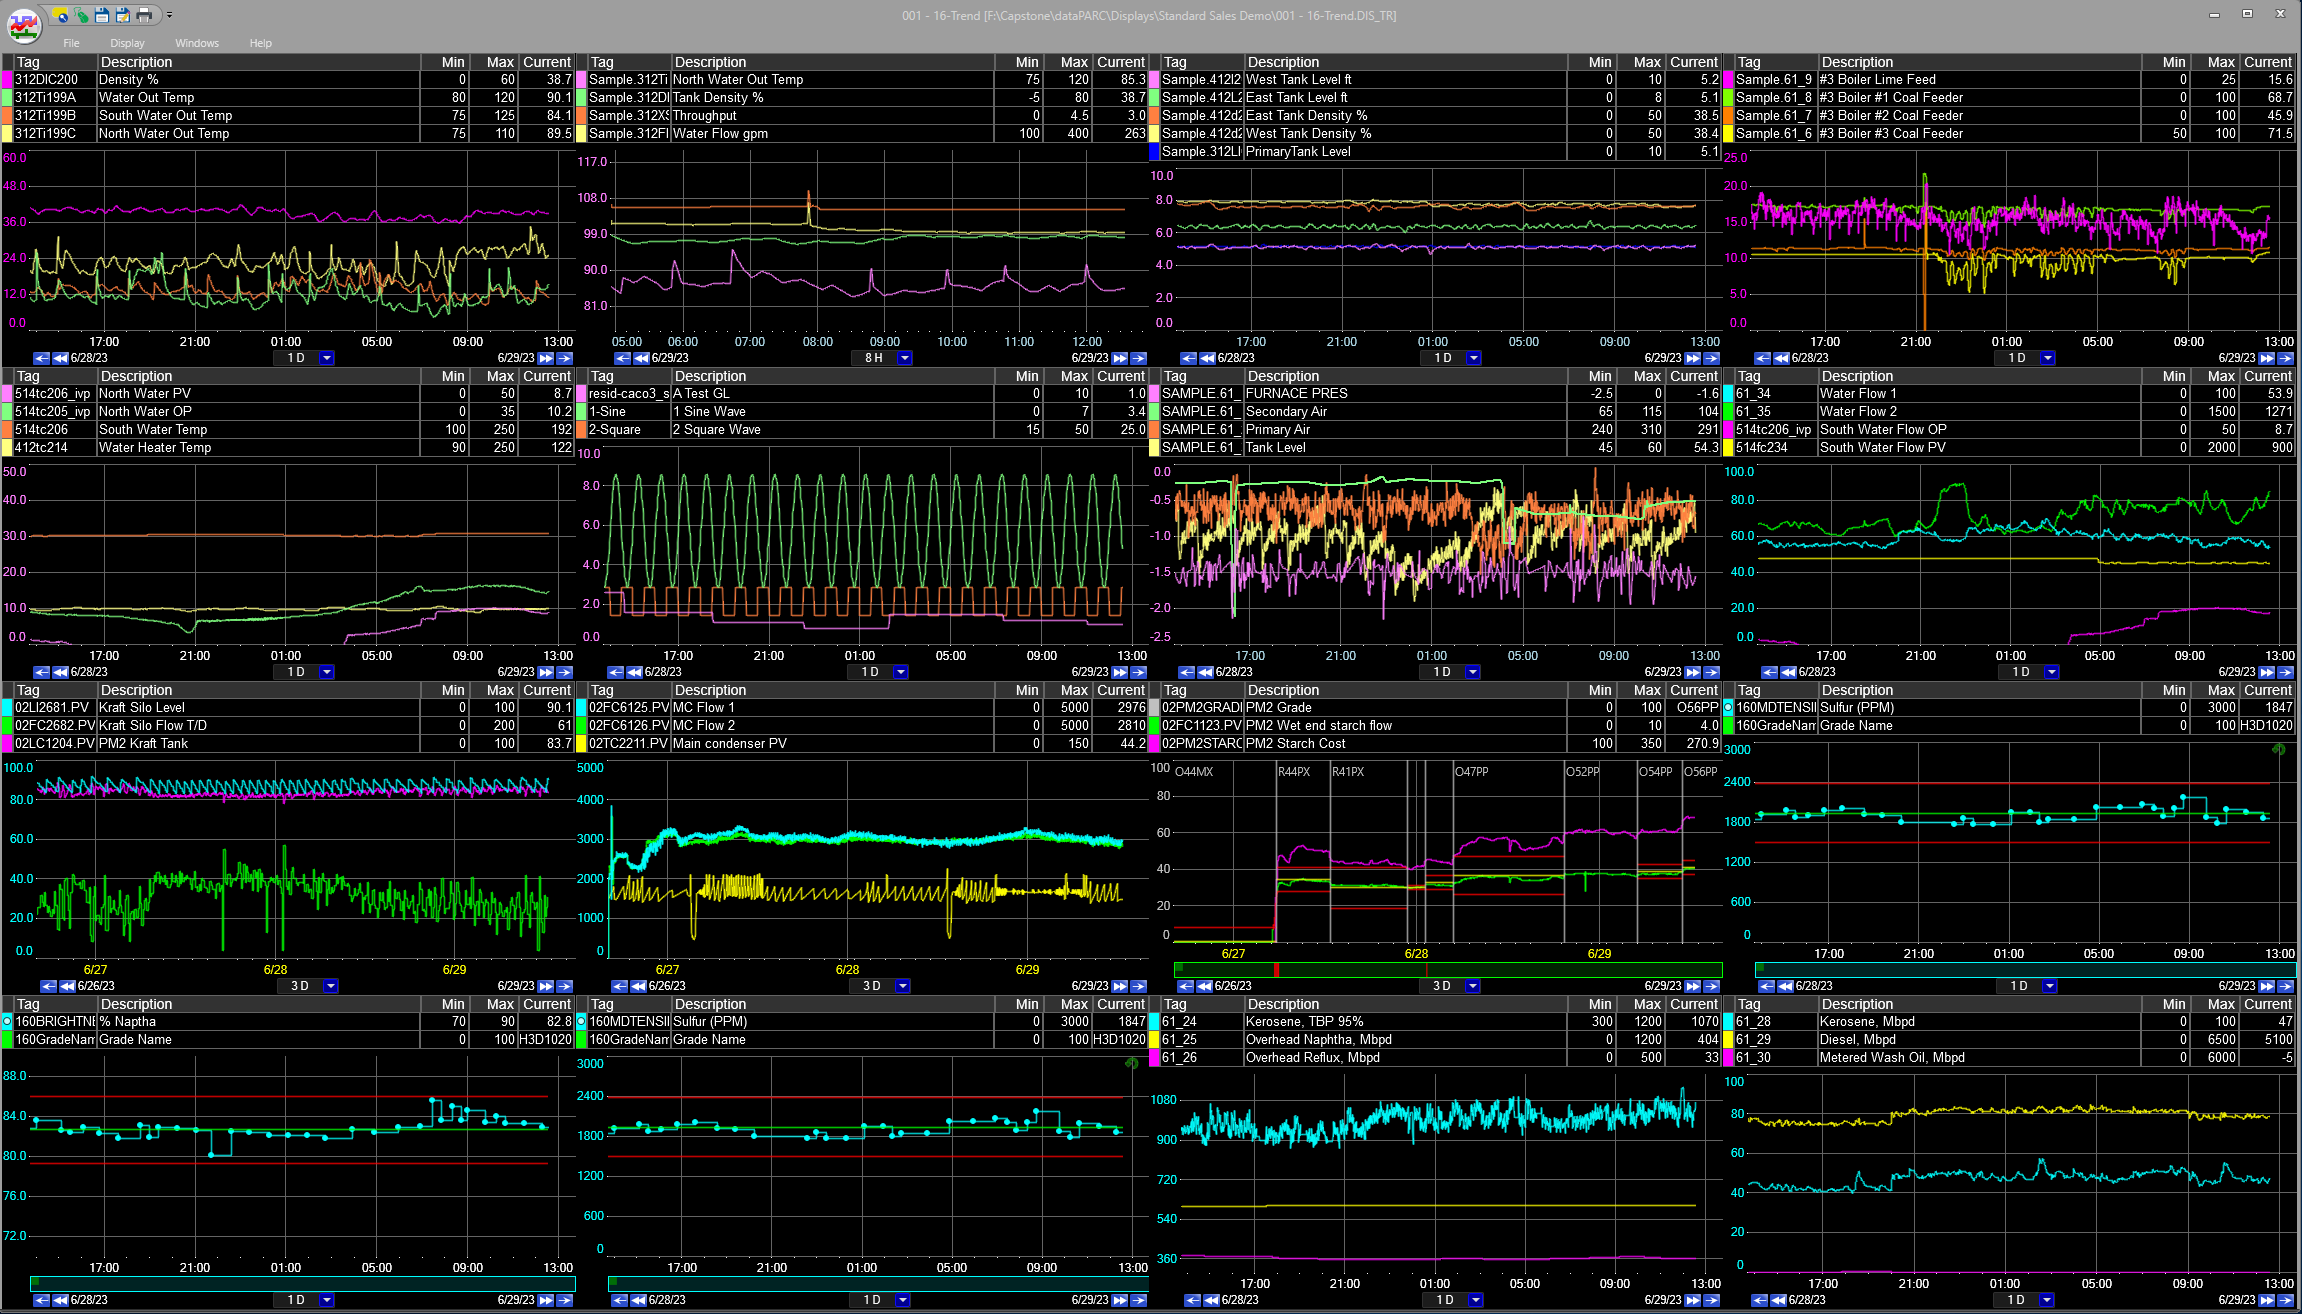
Task: Click end date 6/29/23 on Water Flow 1 trend
Action: pyautogui.click(x=2236, y=672)
